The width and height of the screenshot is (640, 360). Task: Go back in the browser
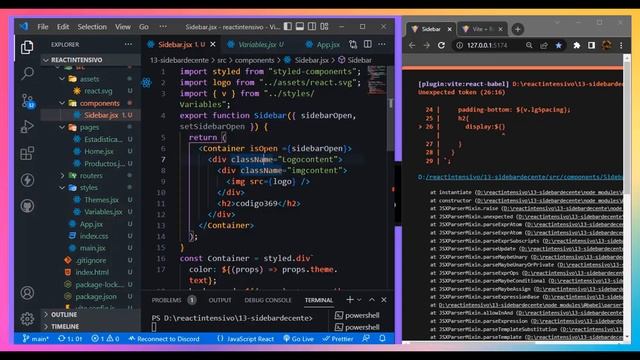[x=412, y=45]
